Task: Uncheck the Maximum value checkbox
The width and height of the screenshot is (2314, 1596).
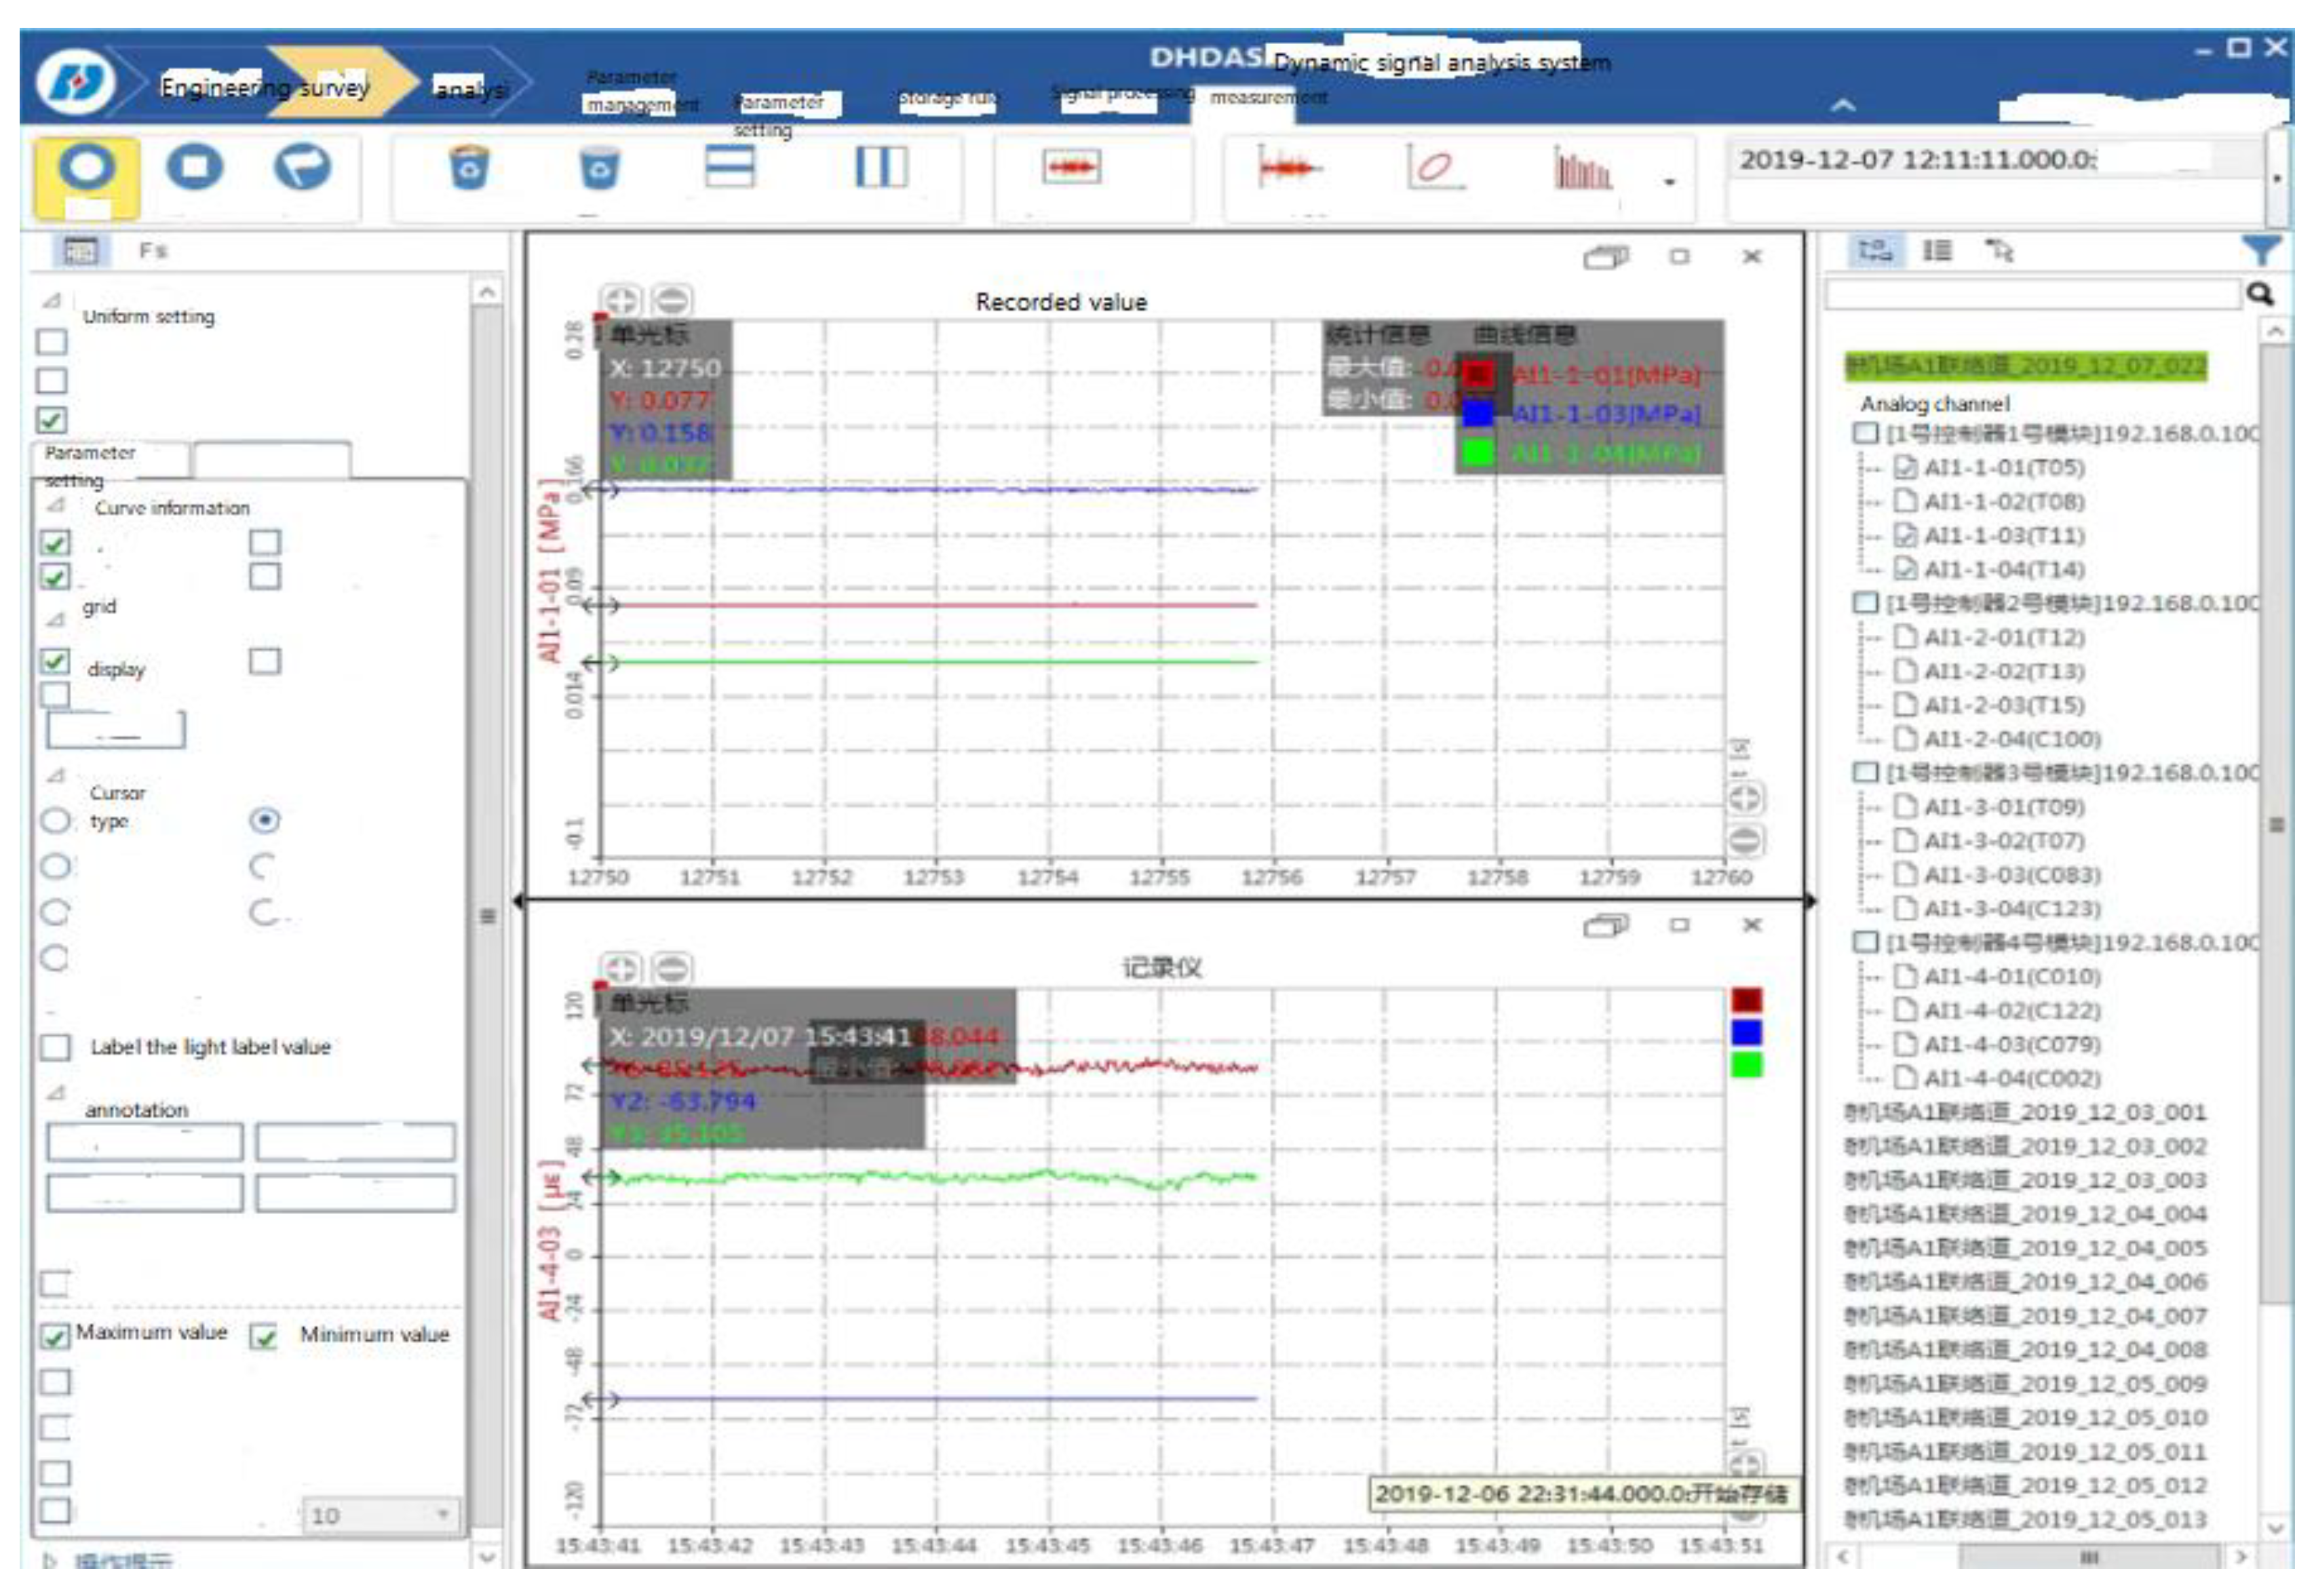Action: (55, 1337)
